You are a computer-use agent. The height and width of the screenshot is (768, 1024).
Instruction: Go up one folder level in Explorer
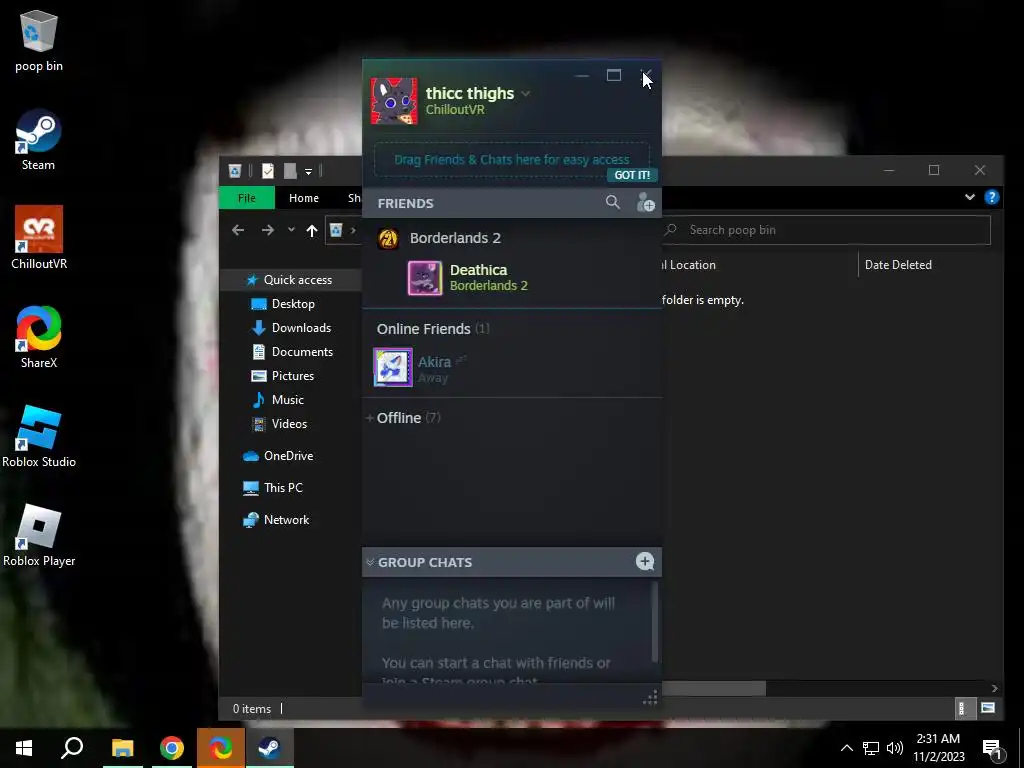click(312, 230)
